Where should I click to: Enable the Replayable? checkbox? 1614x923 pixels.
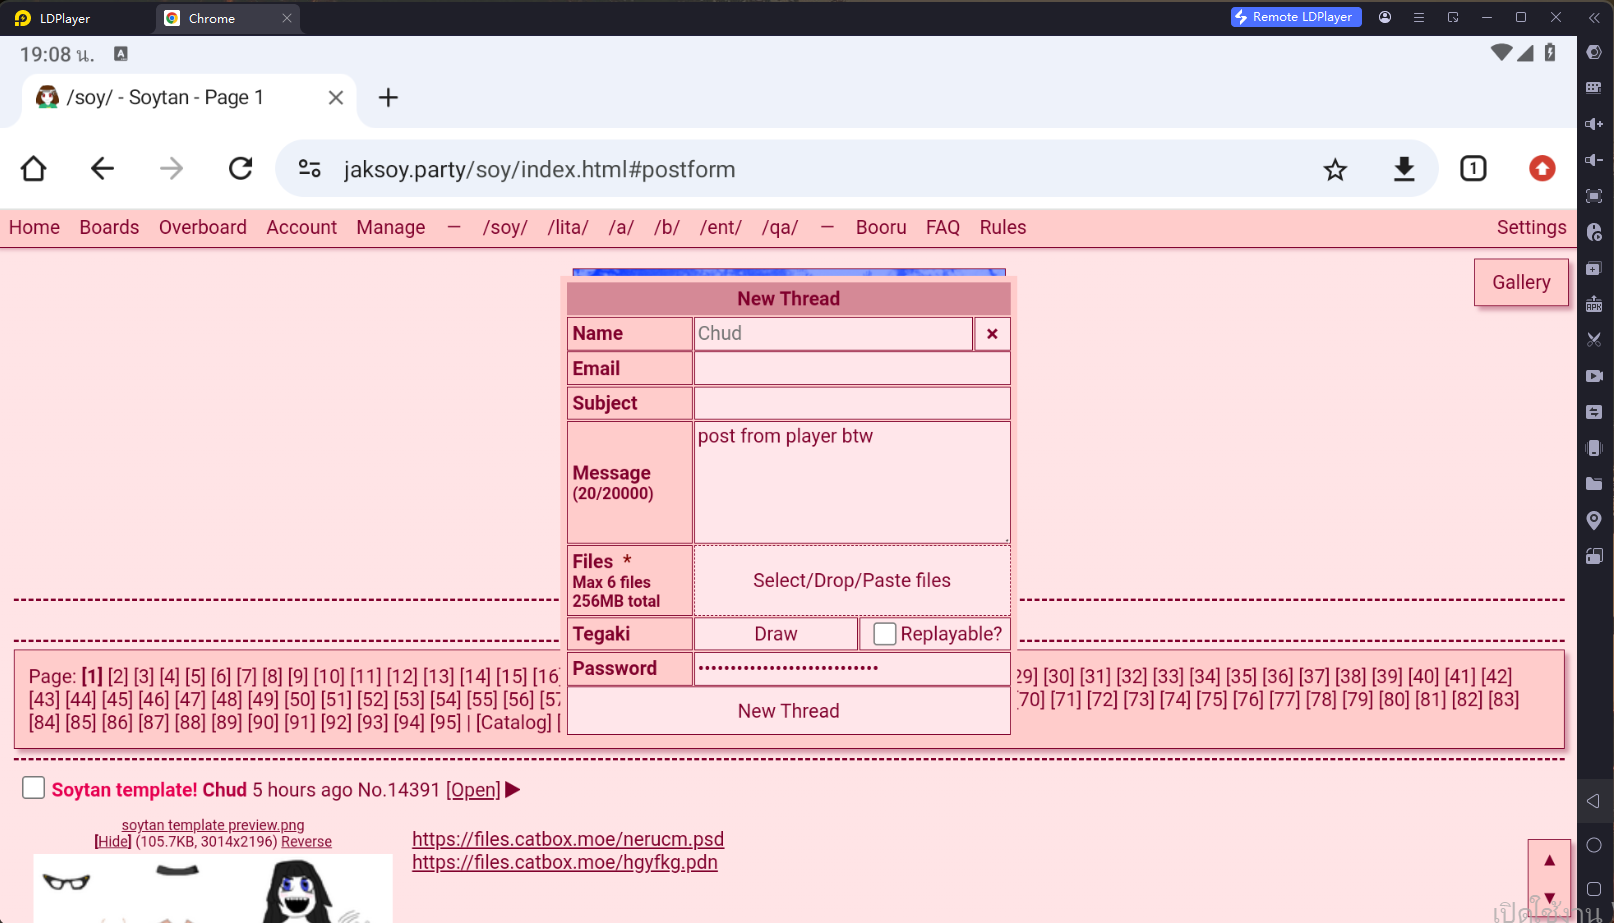tap(885, 634)
